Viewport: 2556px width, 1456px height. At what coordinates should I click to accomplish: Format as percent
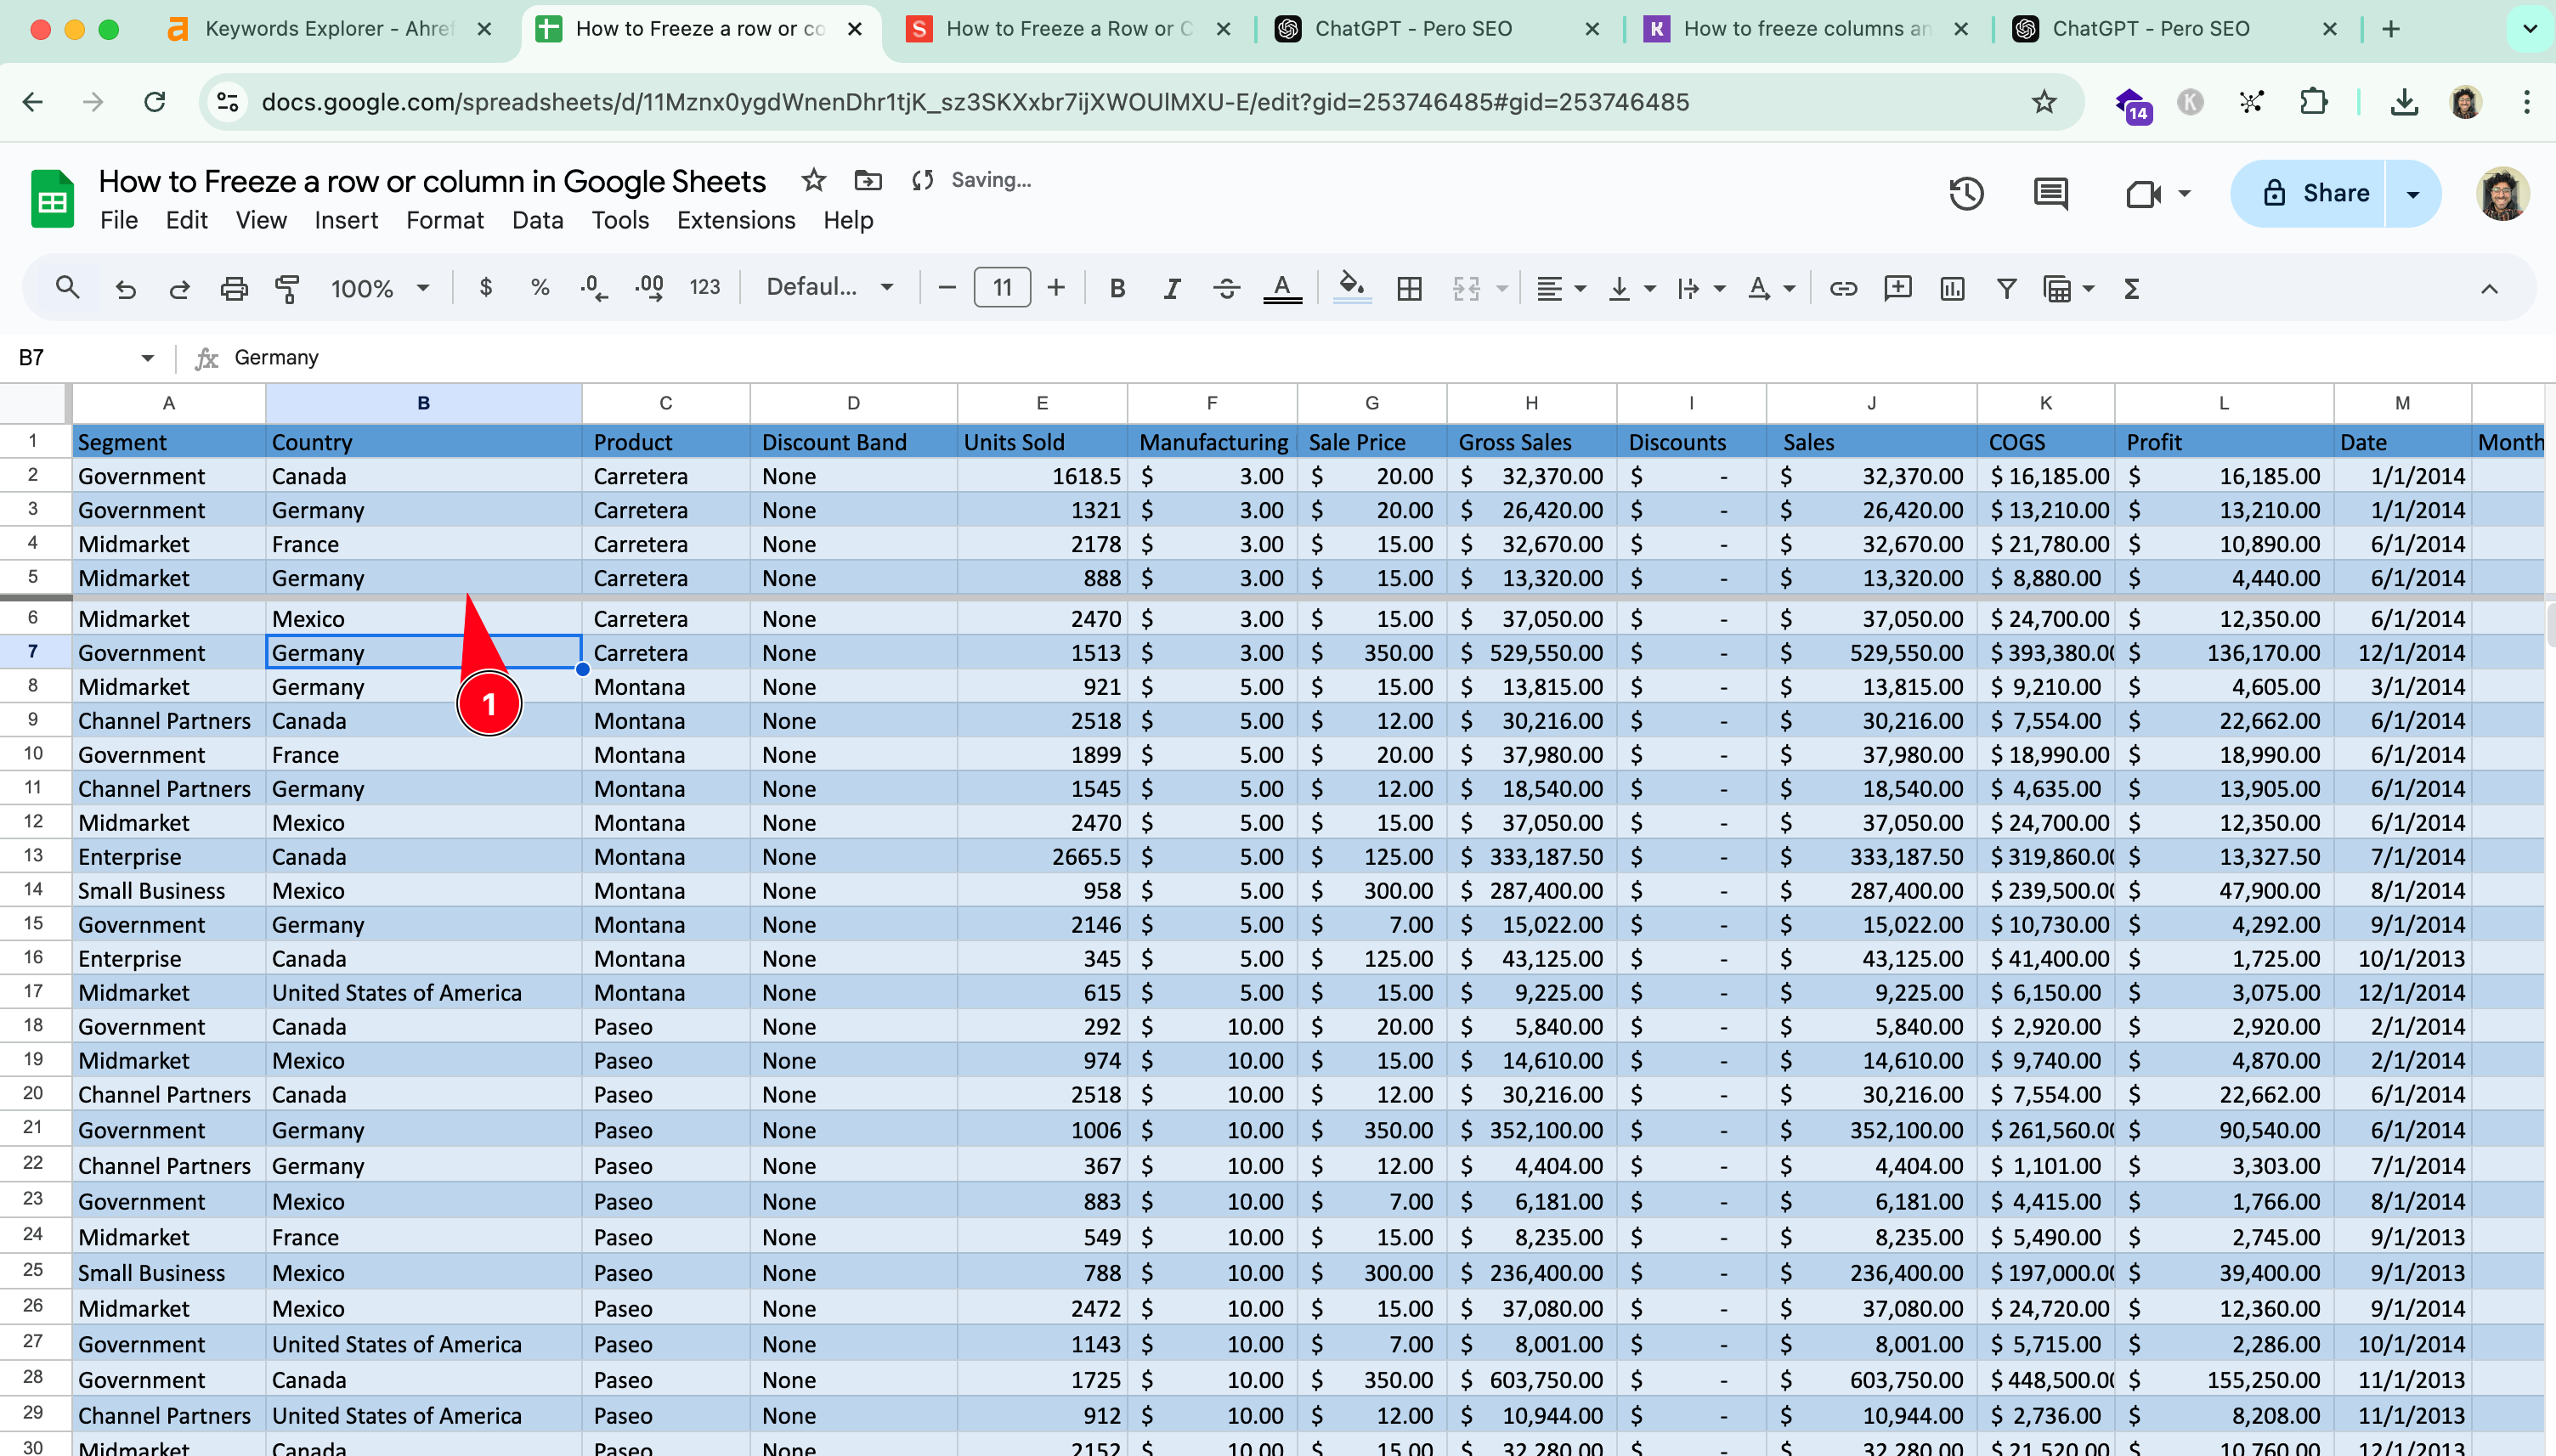coord(540,288)
